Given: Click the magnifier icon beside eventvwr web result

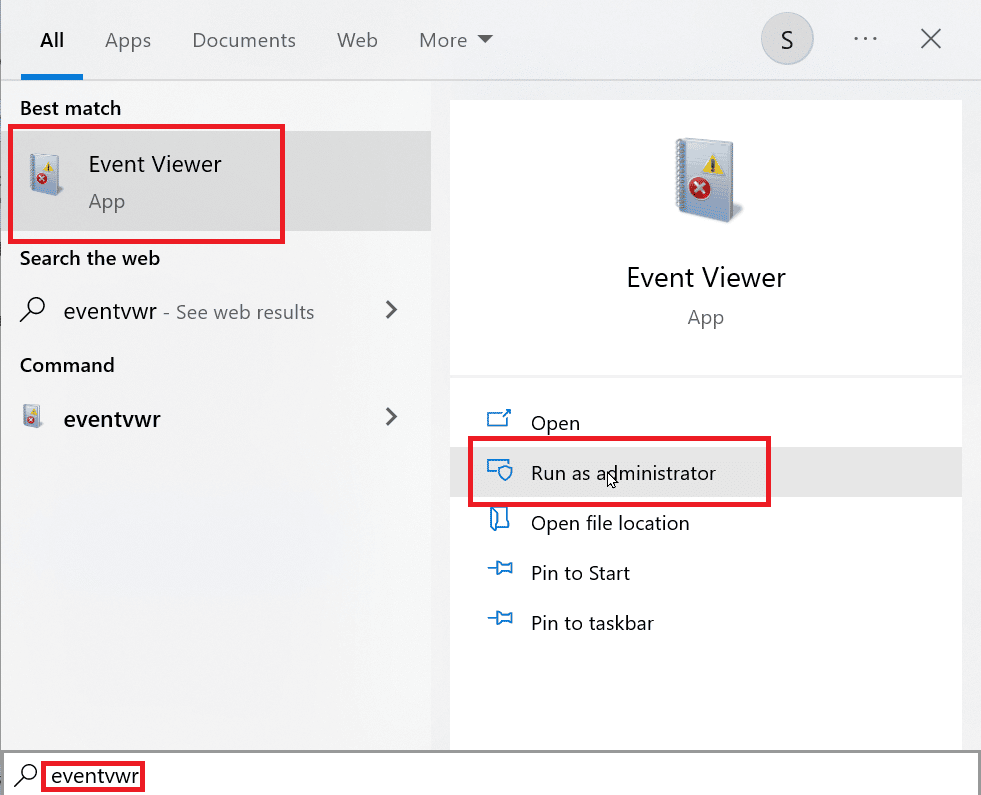Looking at the screenshot, I should tap(32, 310).
